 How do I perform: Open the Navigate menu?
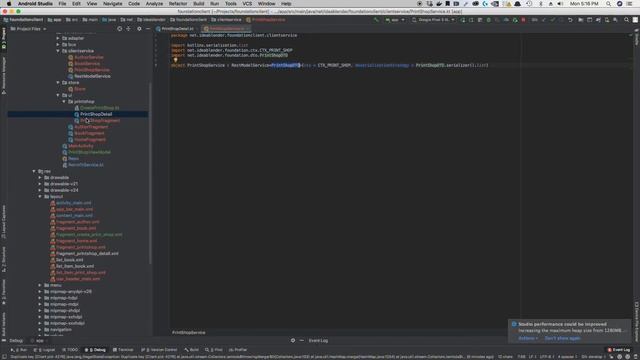point(112,4)
